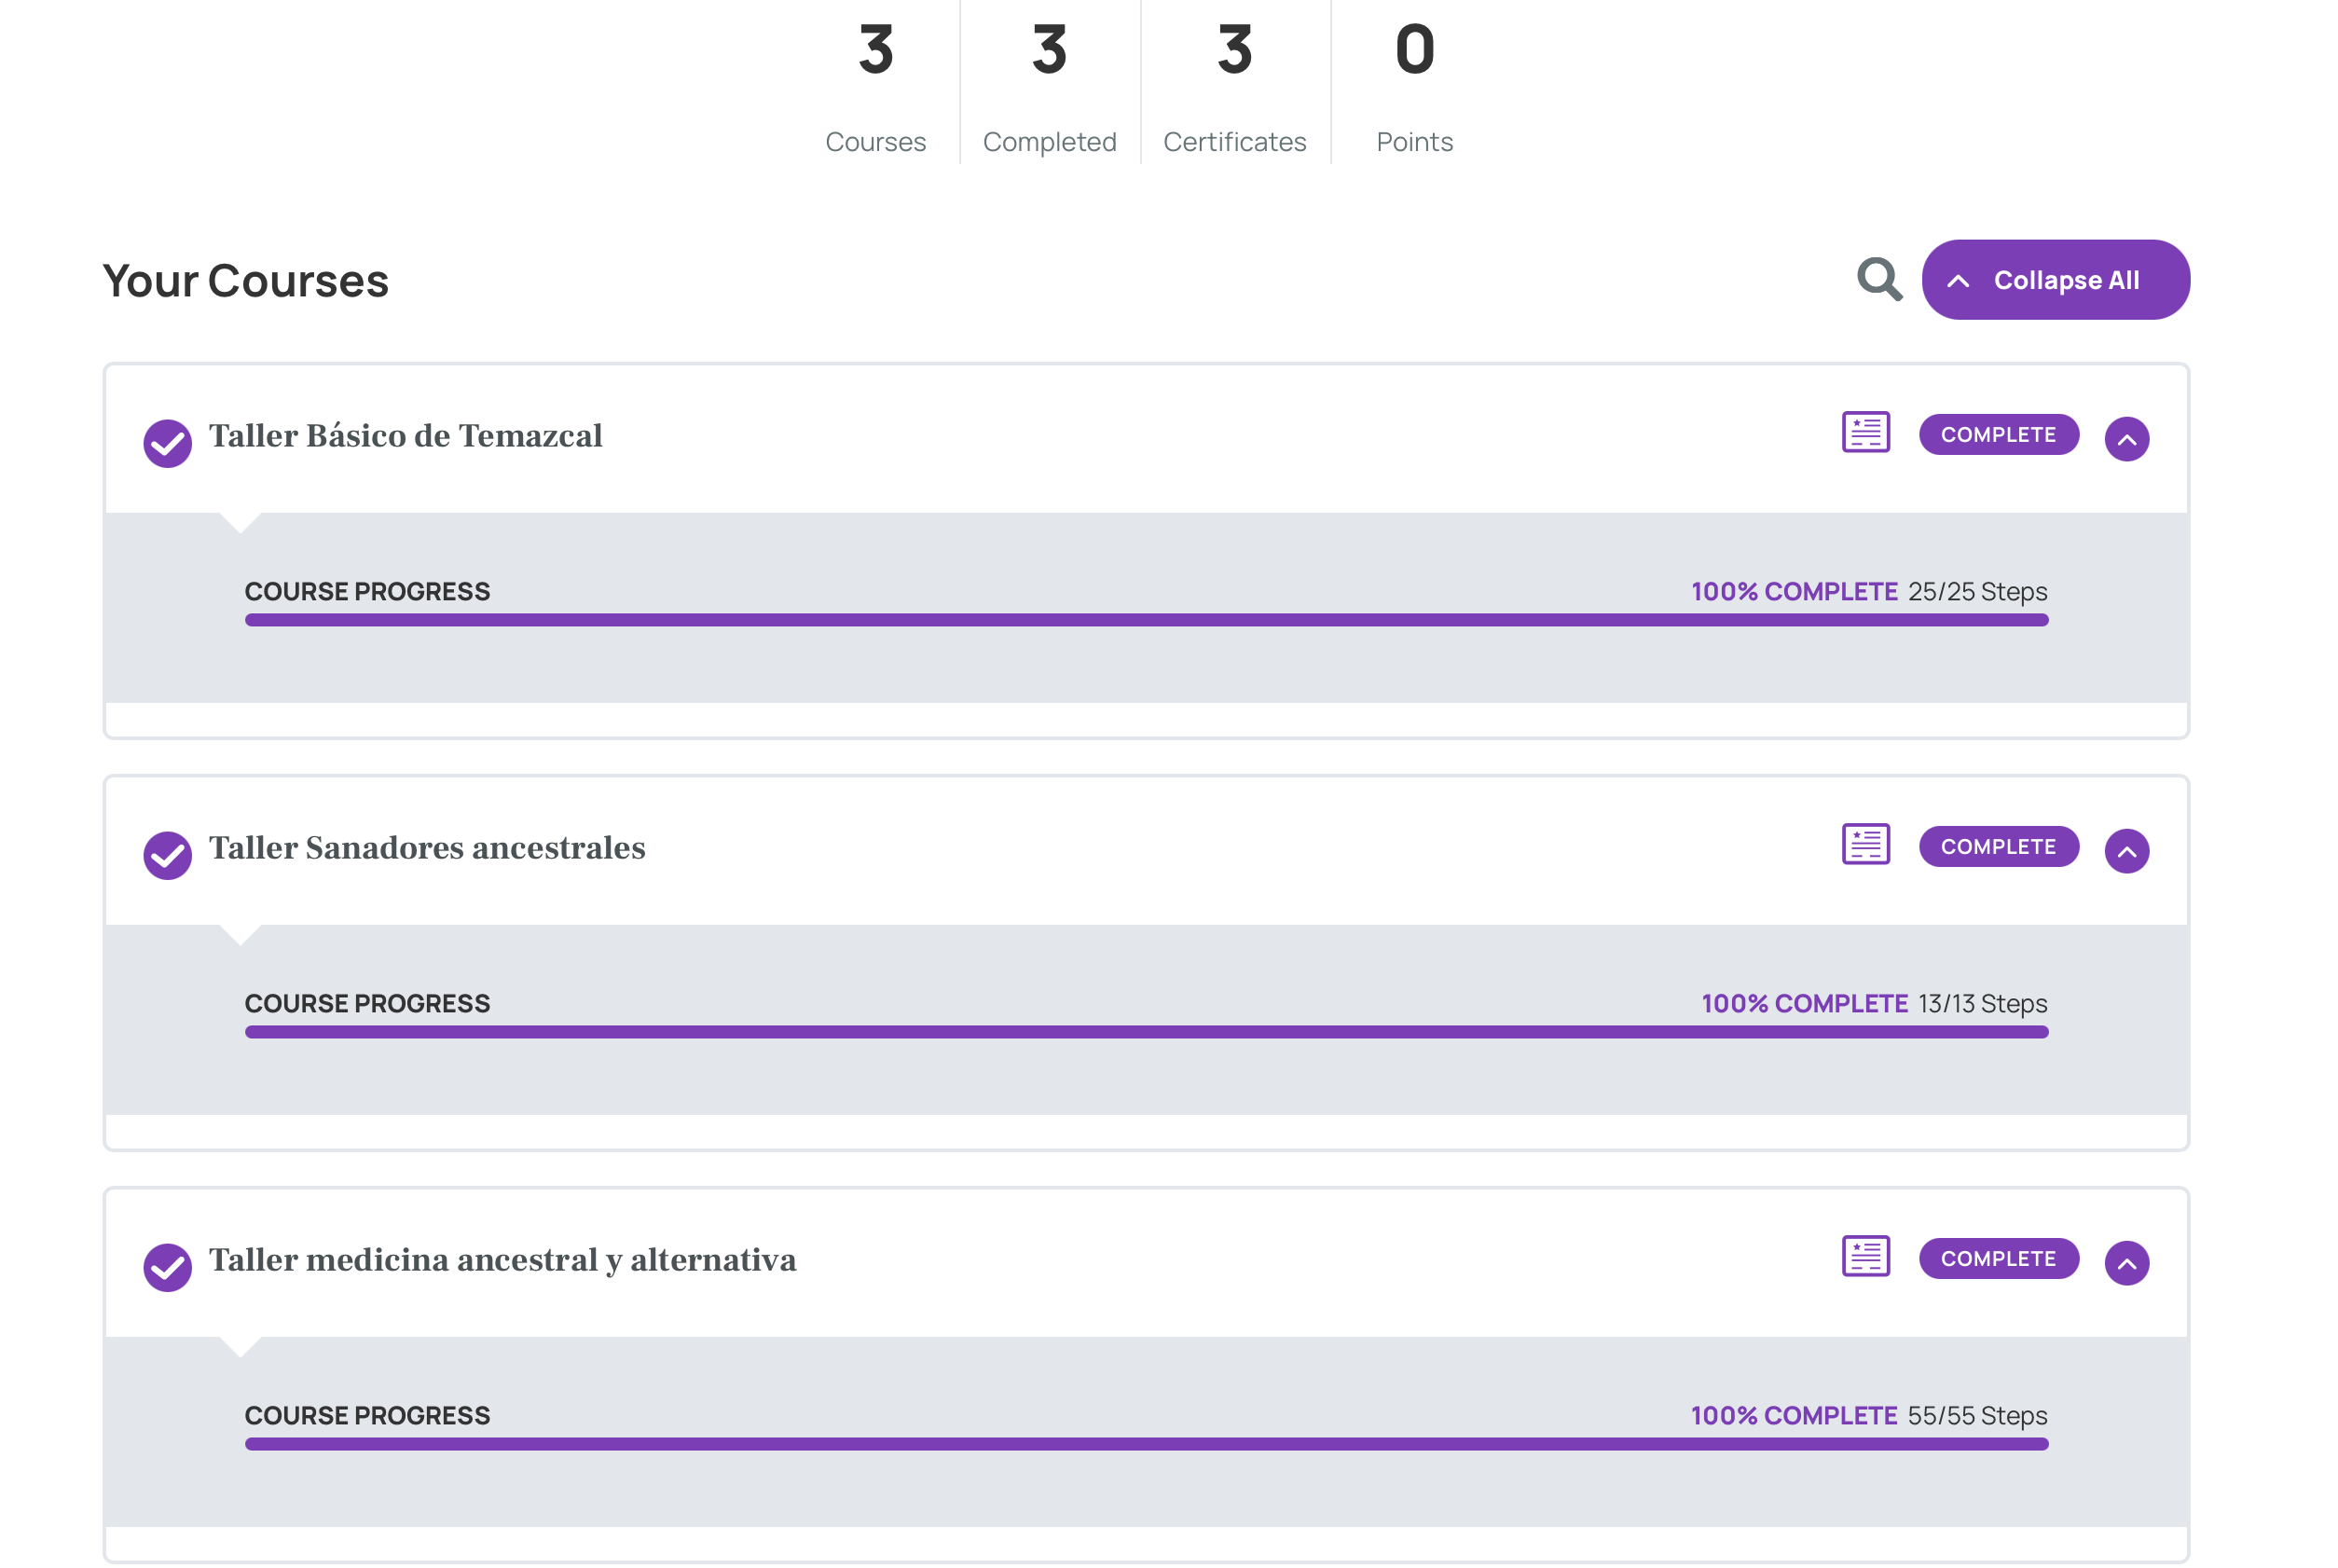2338x1568 pixels.
Task: Open Taller medicina ancestral y alternativa course
Action: tap(502, 1260)
